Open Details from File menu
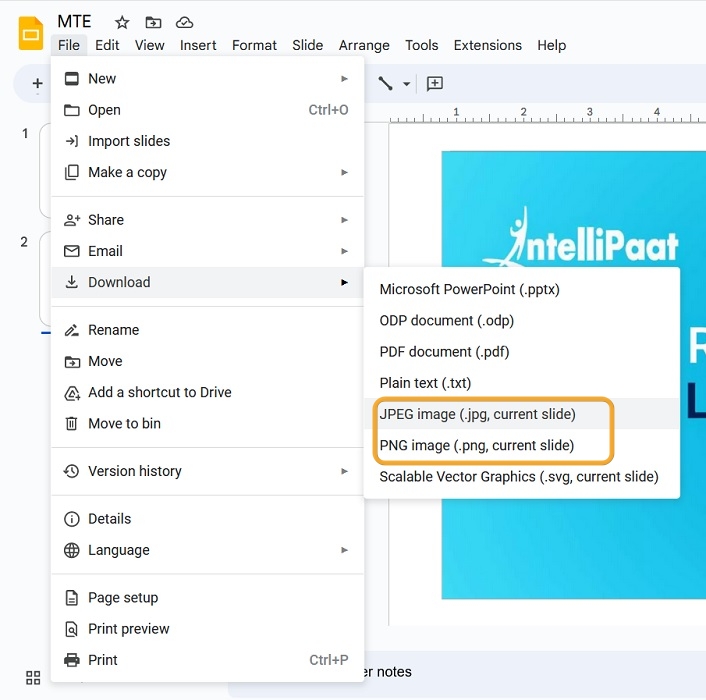Viewport: 706px width, 700px height. click(x=207, y=519)
